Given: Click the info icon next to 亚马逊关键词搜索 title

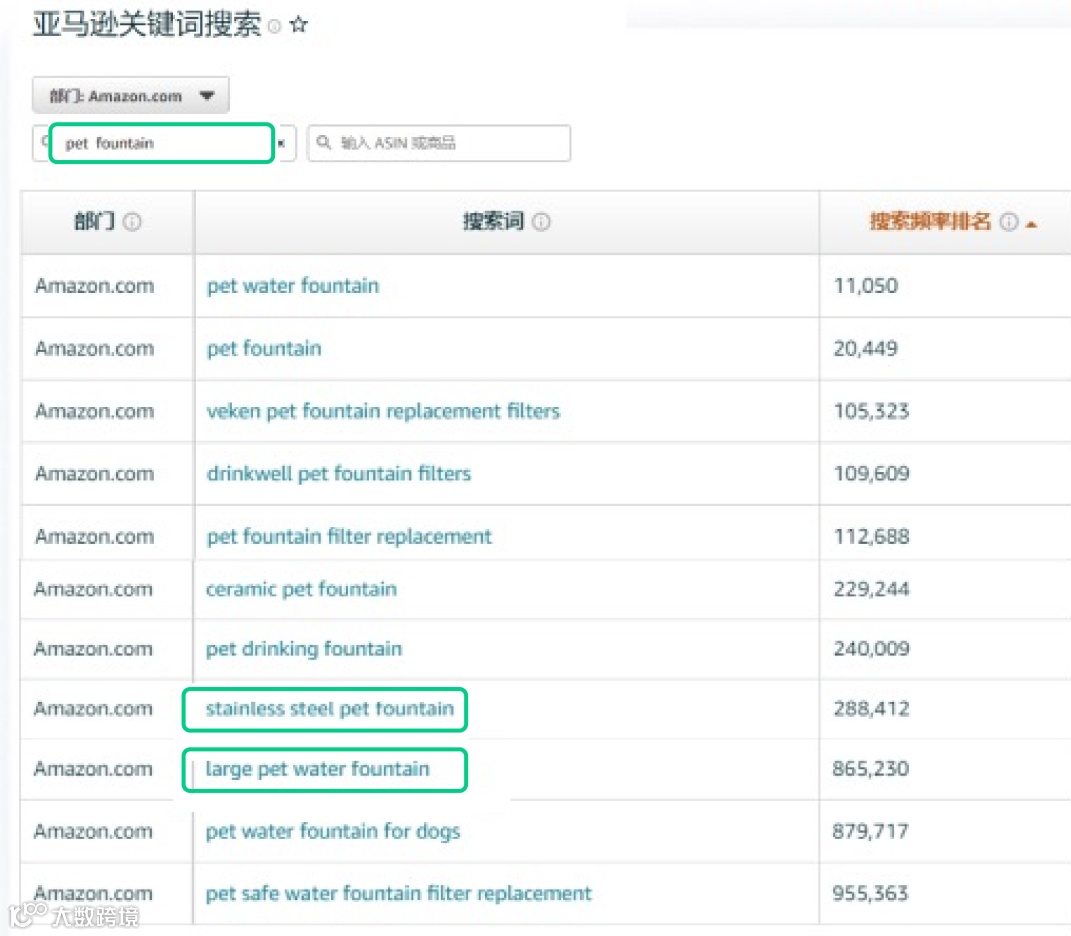Looking at the screenshot, I should point(275,27).
